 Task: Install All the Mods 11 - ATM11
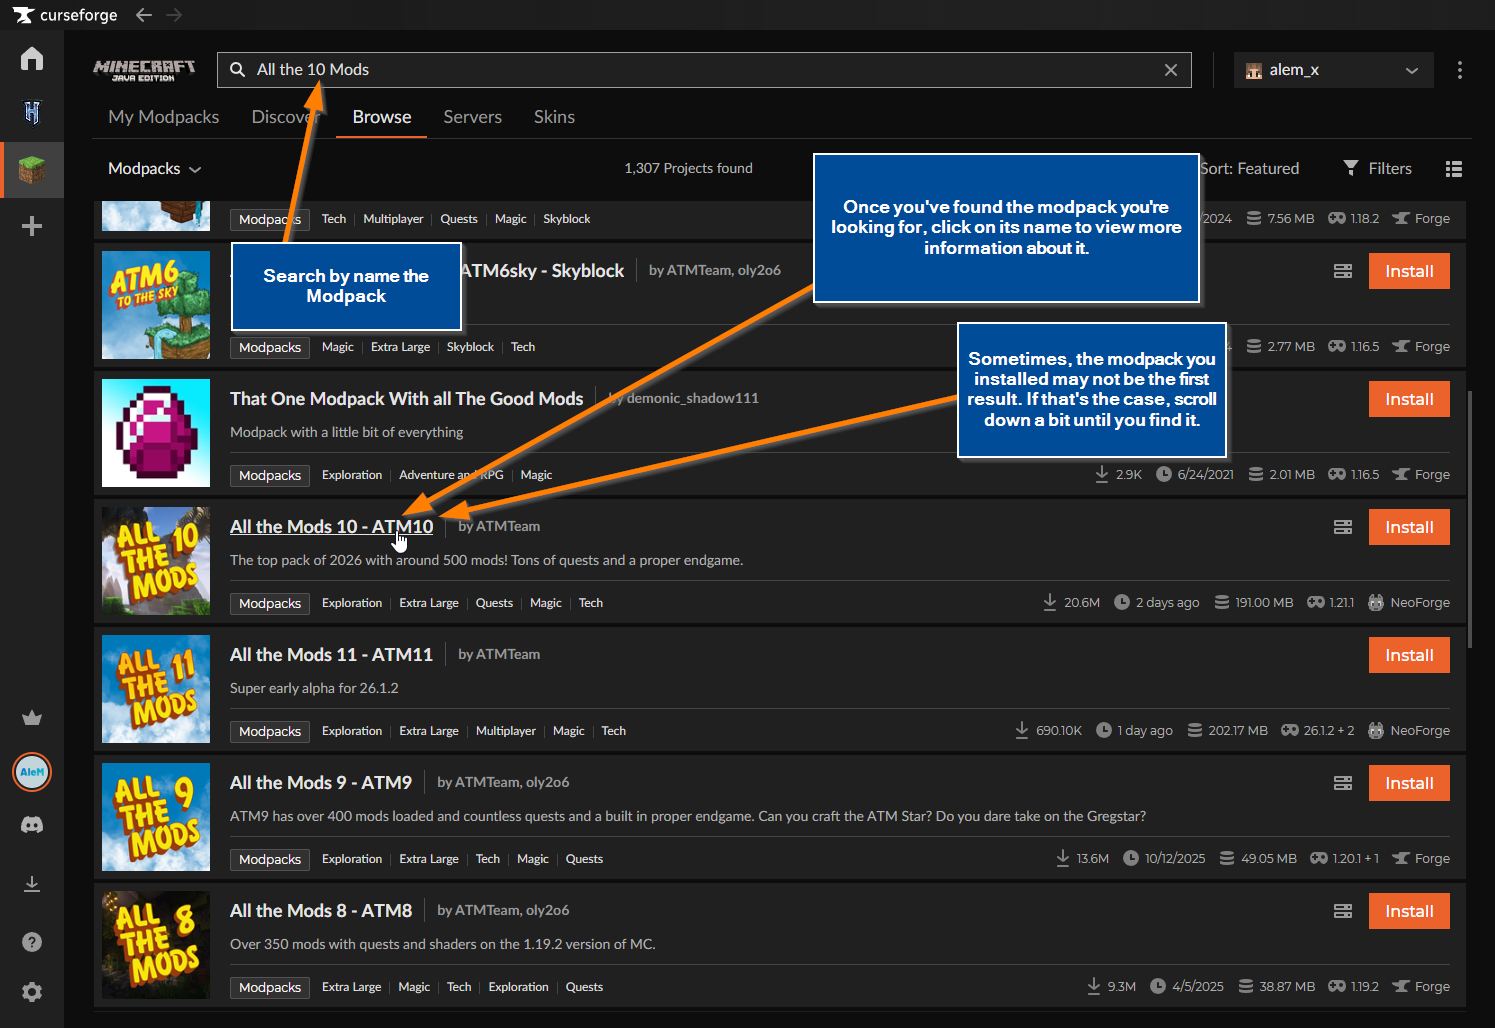point(1409,655)
